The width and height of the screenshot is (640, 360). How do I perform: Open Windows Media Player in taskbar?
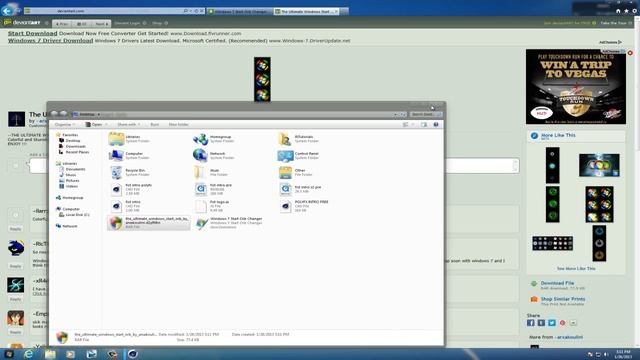pos(71,354)
